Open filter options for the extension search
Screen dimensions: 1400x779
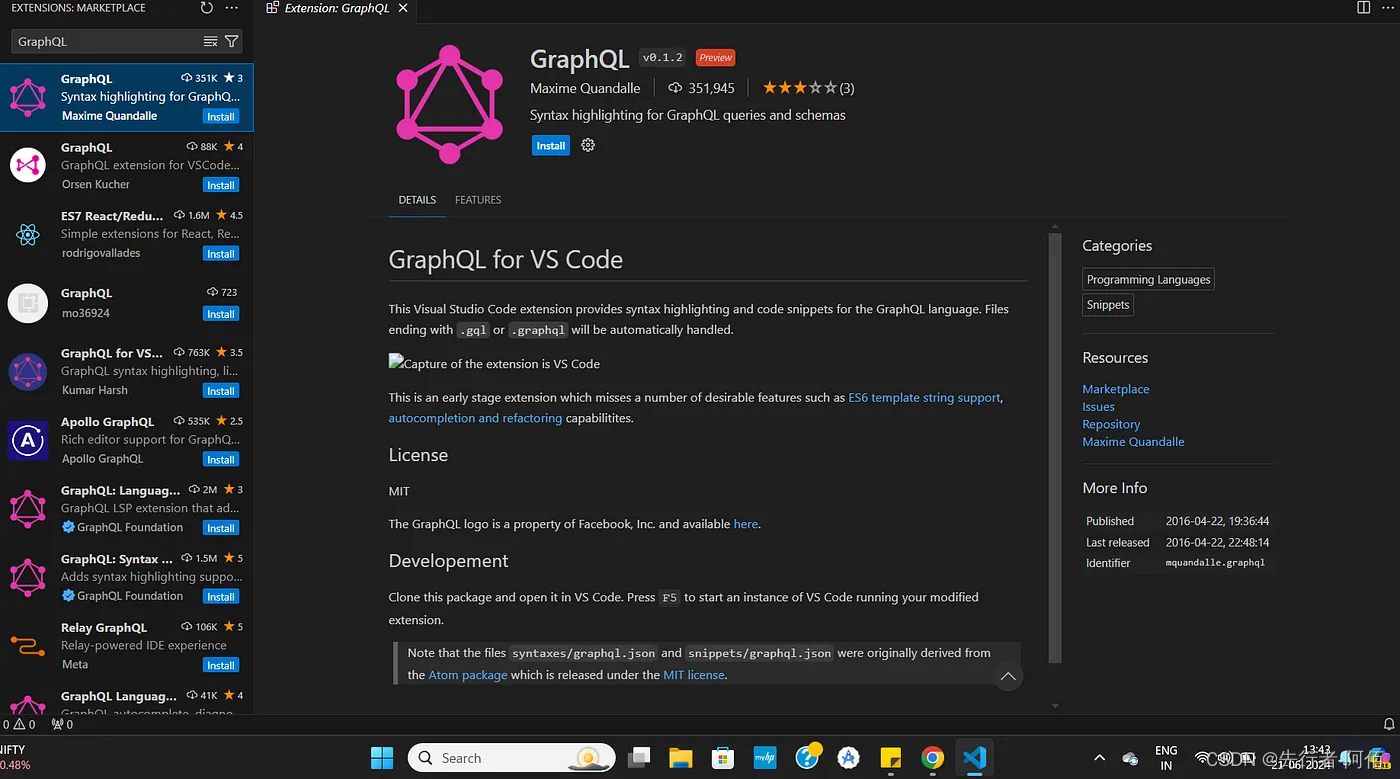point(231,41)
